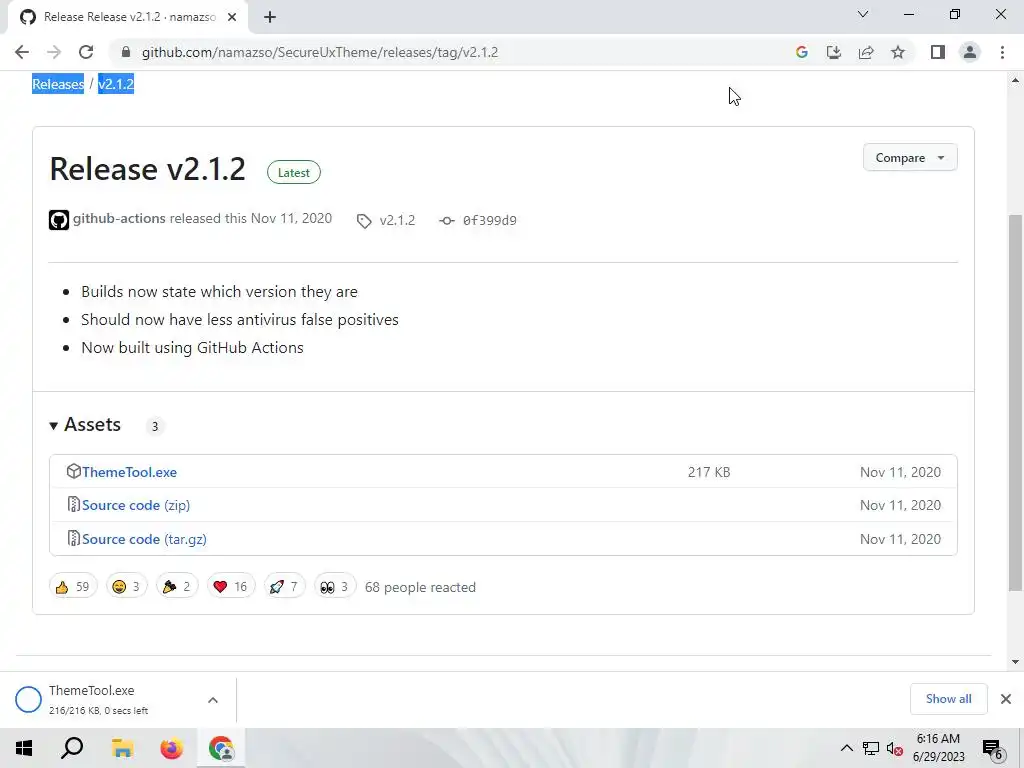This screenshot has width=1024, height=768.
Task: Open the tab search chevron
Action: (863, 14)
